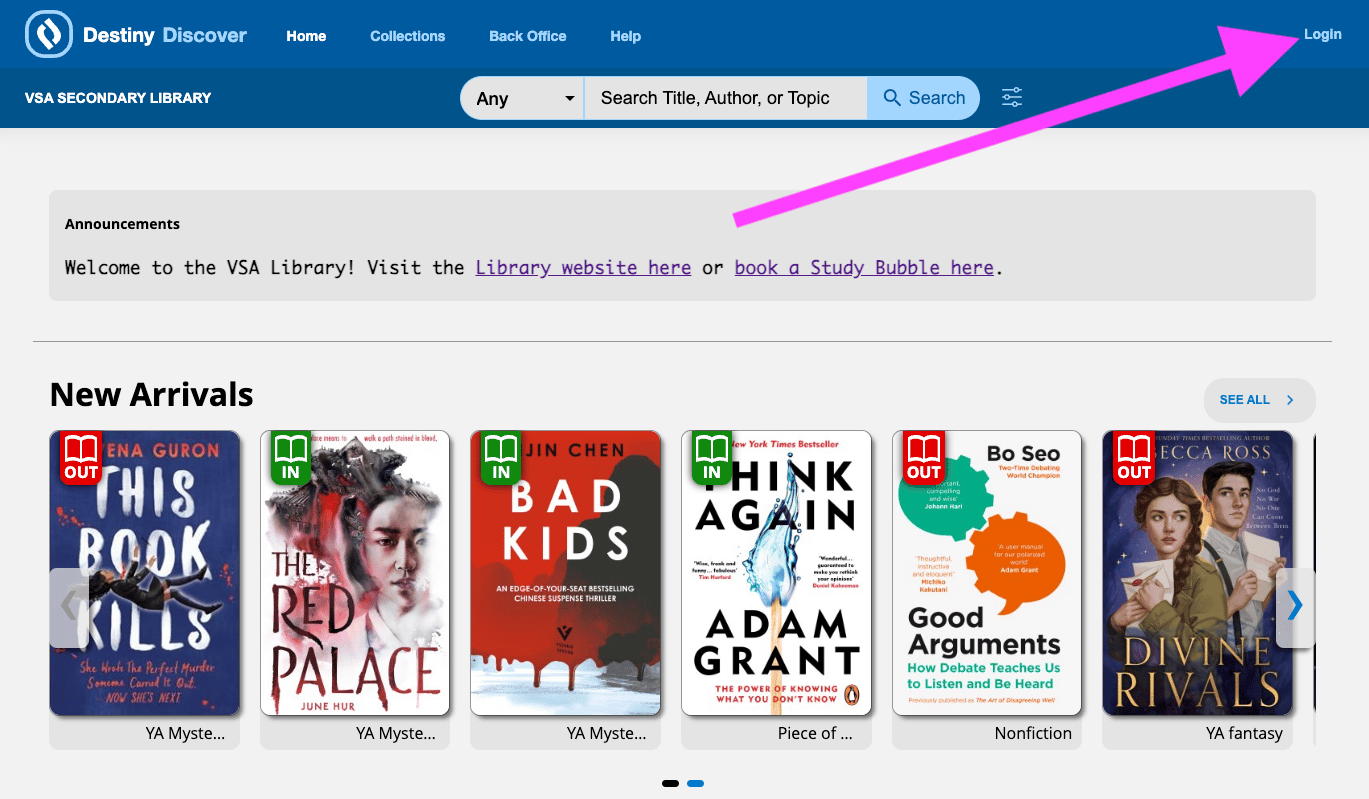Screen dimensions: 1369x799
Task: Open the search filter options icon
Action: coord(1012,97)
